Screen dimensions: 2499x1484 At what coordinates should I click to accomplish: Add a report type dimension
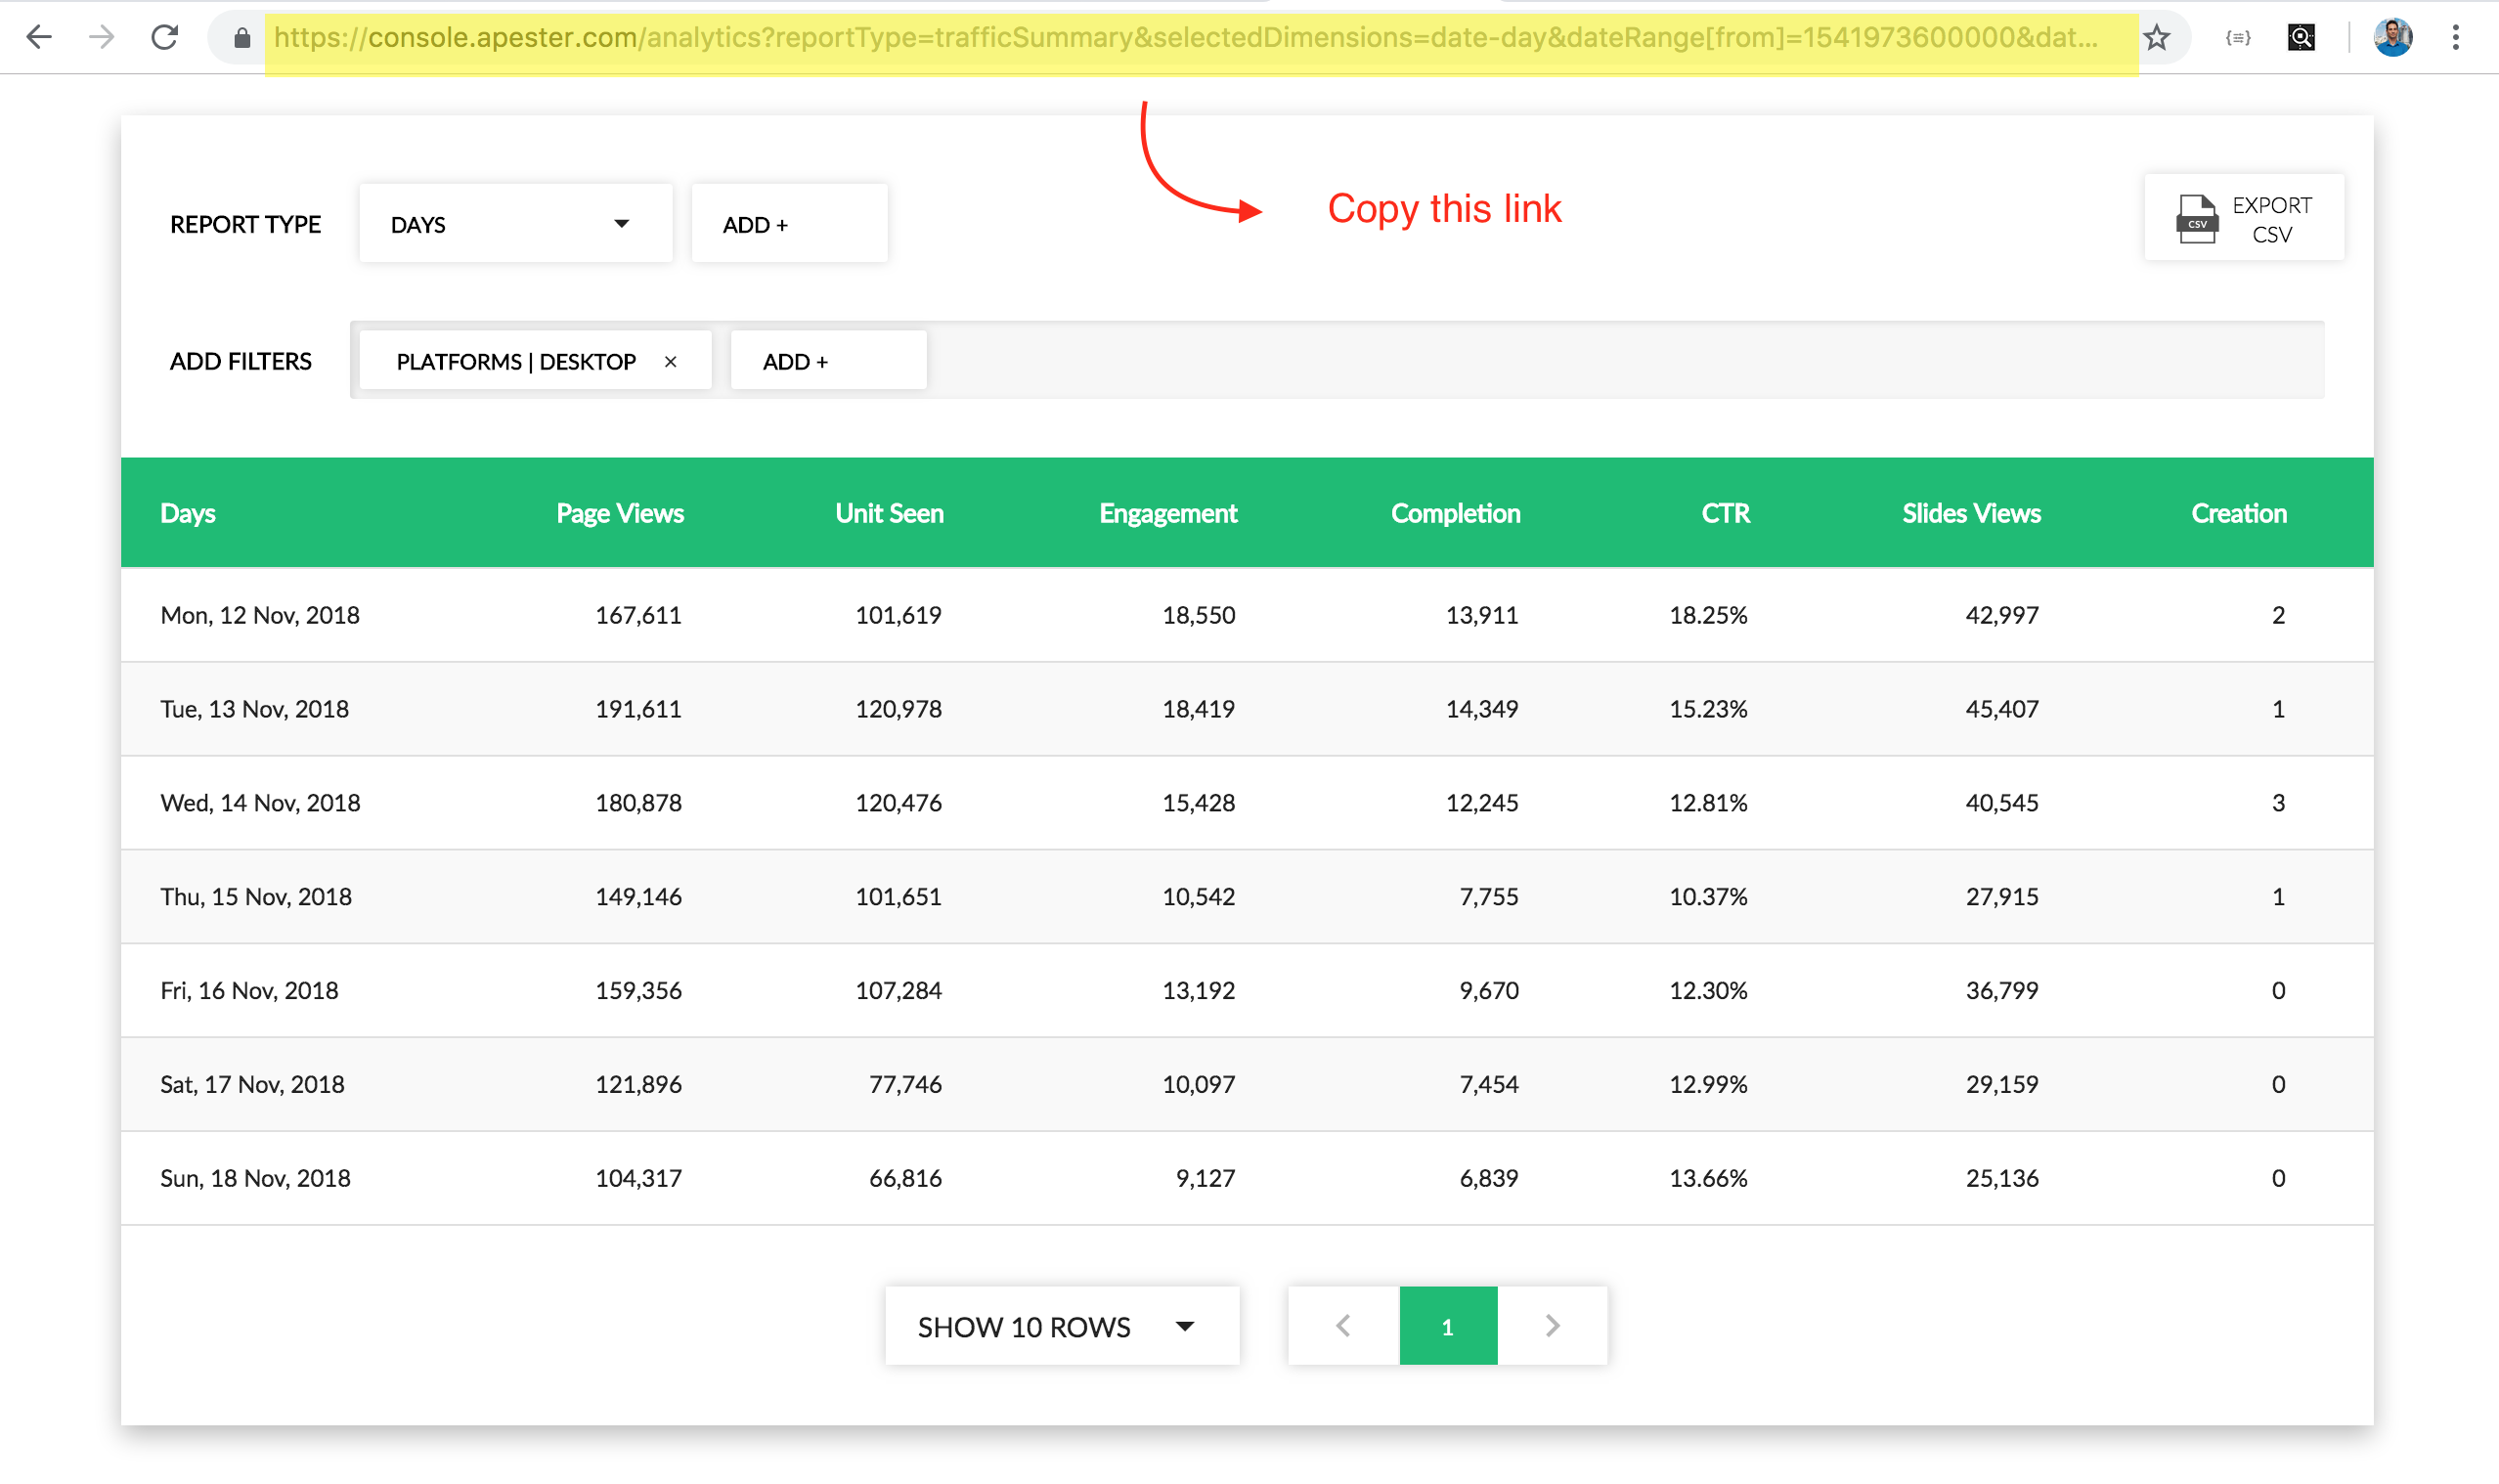click(x=789, y=223)
